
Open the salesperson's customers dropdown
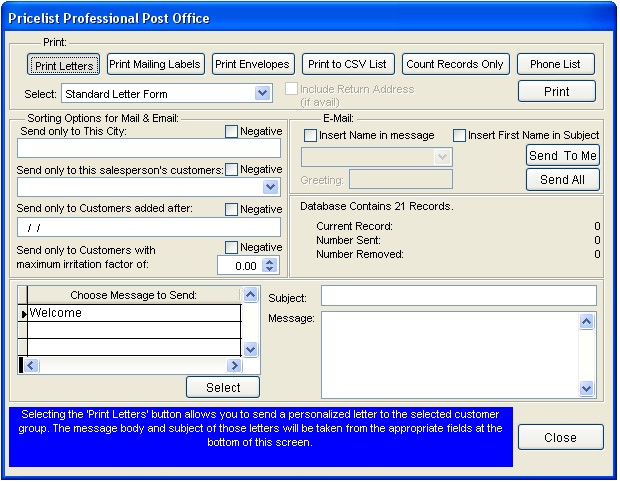270,187
